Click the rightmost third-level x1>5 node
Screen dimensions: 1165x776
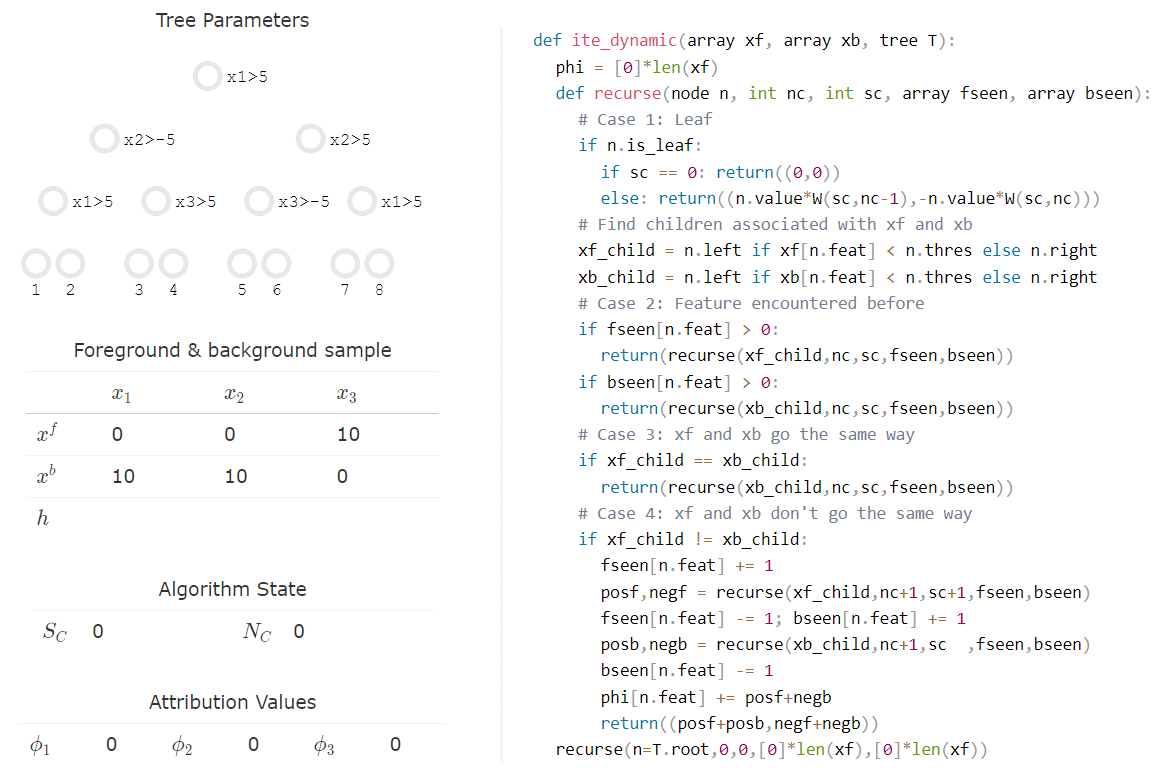pyautogui.click(x=362, y=201)
